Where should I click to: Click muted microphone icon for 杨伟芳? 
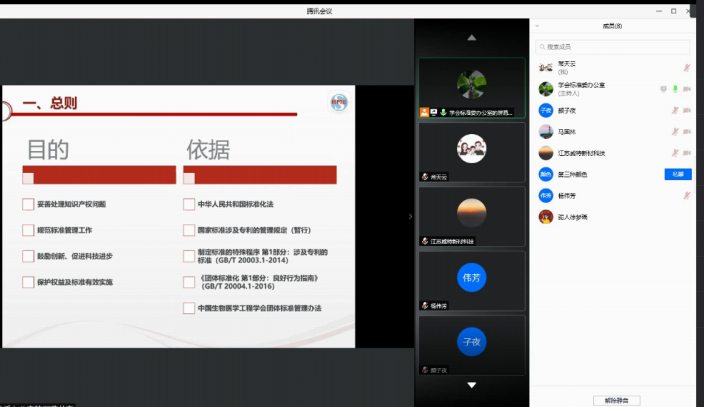(x=687, y=195)
